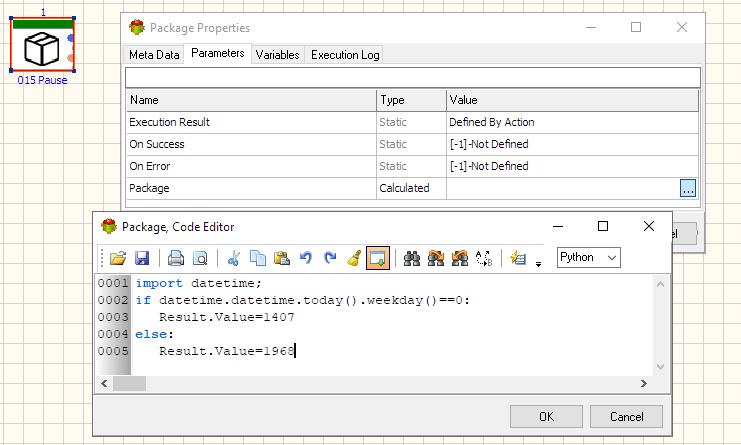
Task: Find next using binoculars forward-arrow icon
Action: (x=436, y=258)
